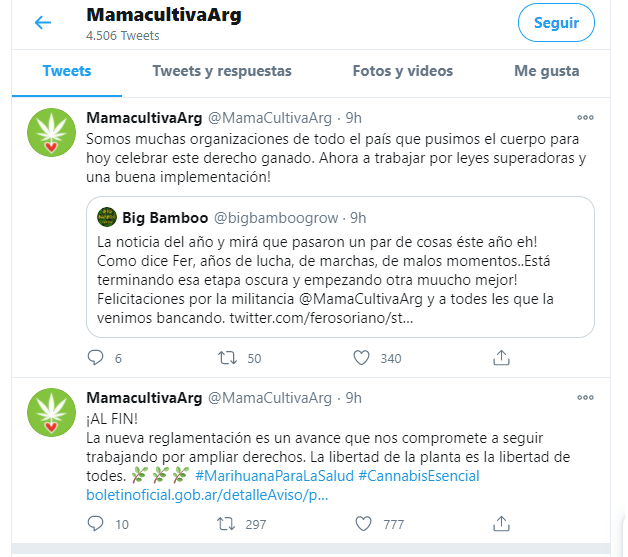Image resolution: width=628 pixels, height=557 pixels.
Task: Select the Tweets tab
Action: [67, 71]
